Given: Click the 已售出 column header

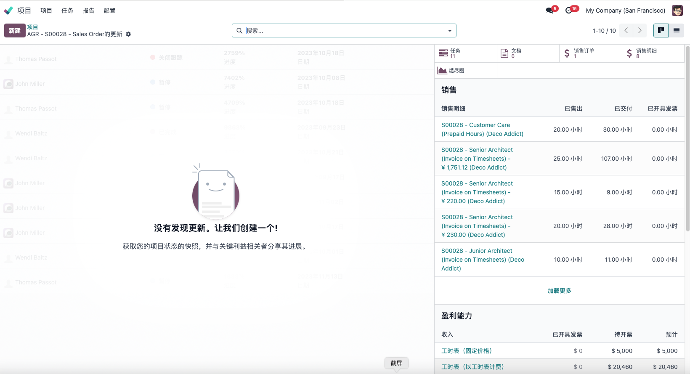Looking at the screenshot, I should pos(573,108).
